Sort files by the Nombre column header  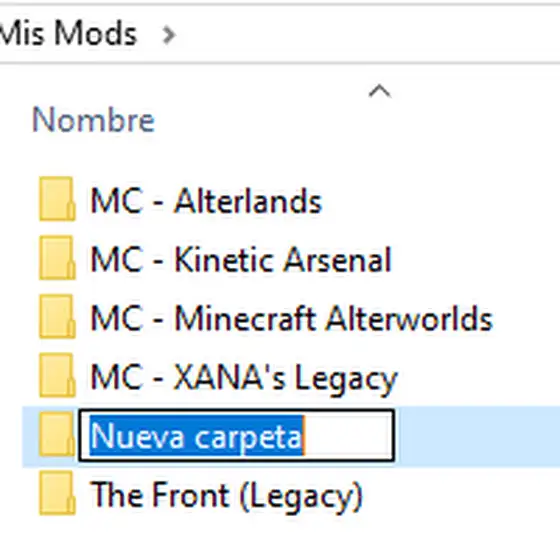coord(94,120)
